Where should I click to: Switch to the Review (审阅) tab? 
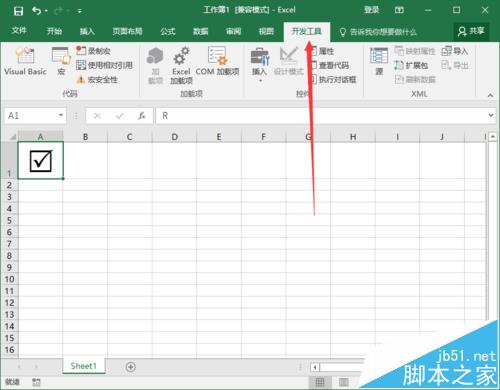[x=233, y=31]
